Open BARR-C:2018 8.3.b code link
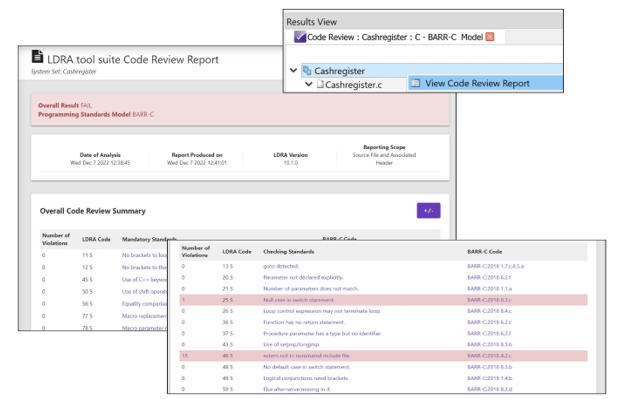This screenshot has width=620, height=399. [x=490, y=367]
